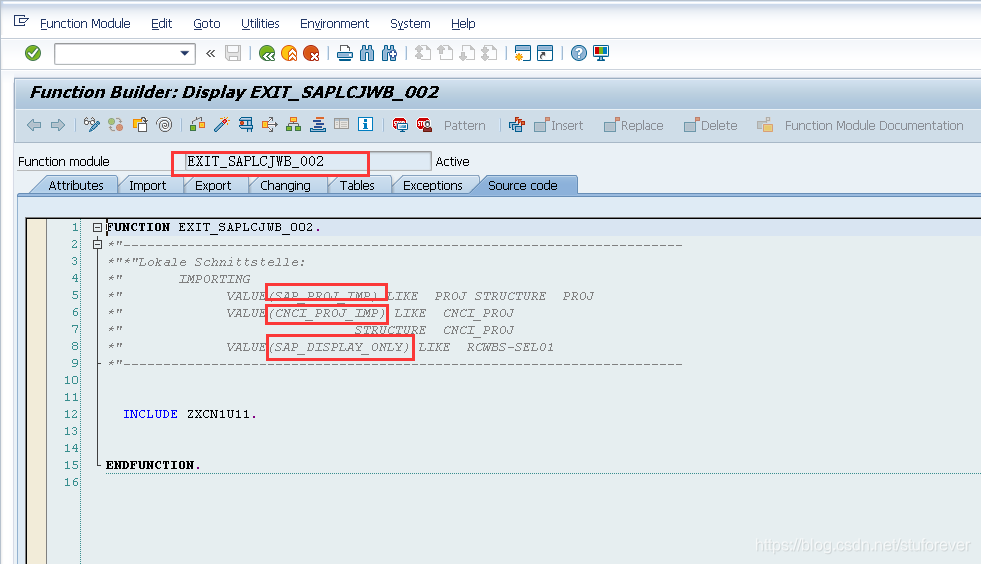981x564 pixels.
Task: Switch to the Import tab
Action: (x=148, y=185)
